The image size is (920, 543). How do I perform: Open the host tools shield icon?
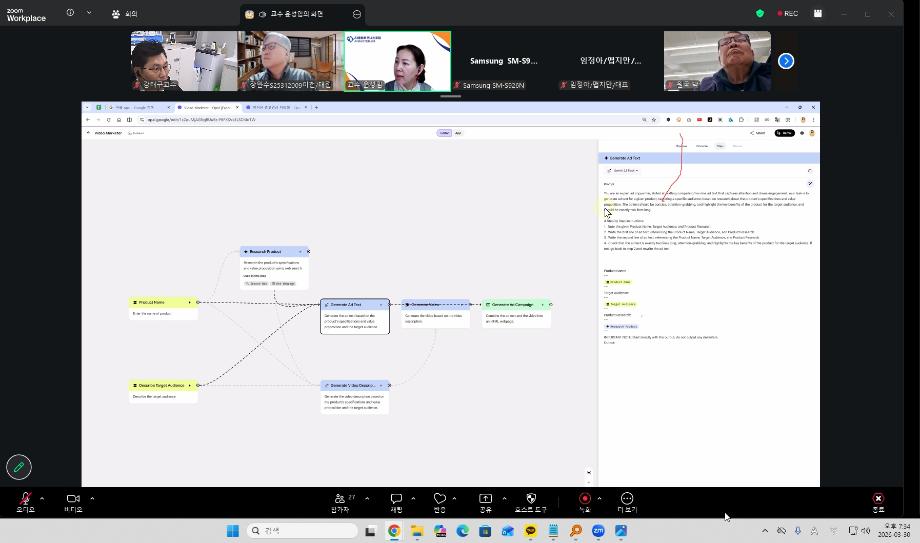click(530, 498)
